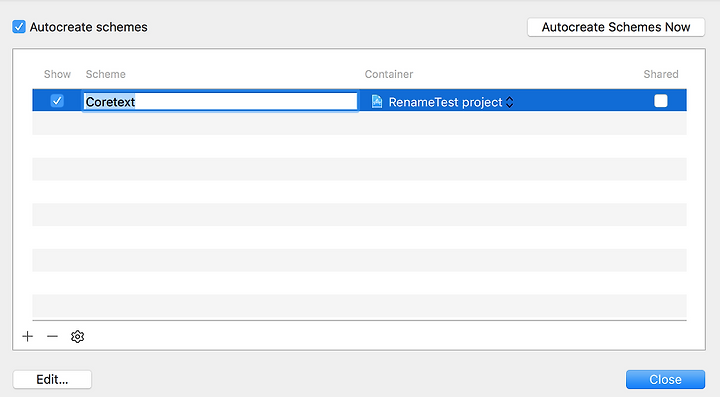Screen dimensions: 720x397
Task: Click the Container column header
Action: coord(389,74)
